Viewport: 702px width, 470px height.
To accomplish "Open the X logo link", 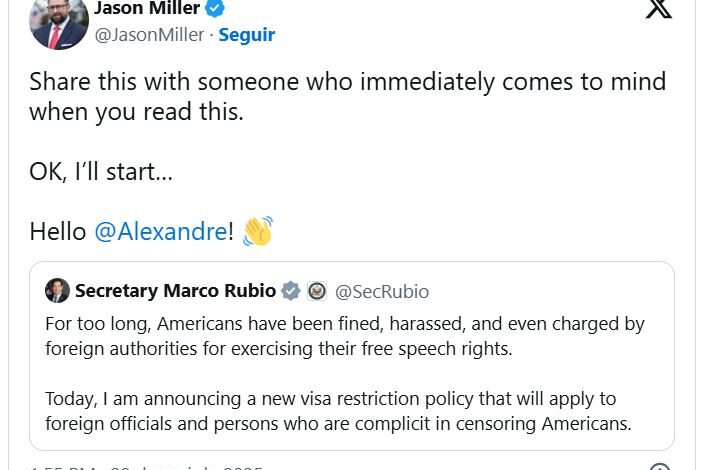I will click(659, 9).
